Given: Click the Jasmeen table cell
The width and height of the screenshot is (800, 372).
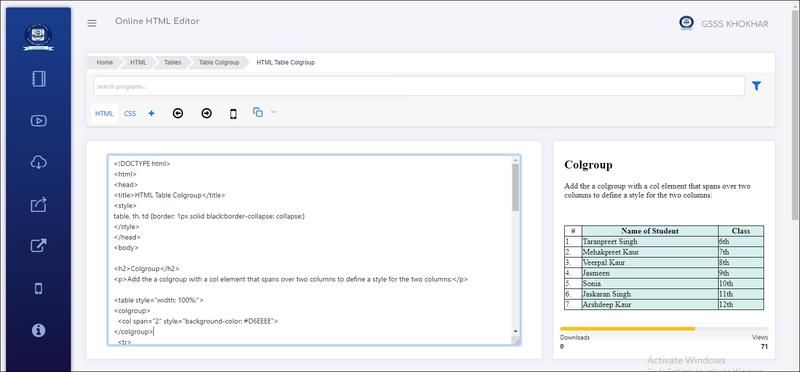Looking at the screenshot, I should (x=650, y=273).
